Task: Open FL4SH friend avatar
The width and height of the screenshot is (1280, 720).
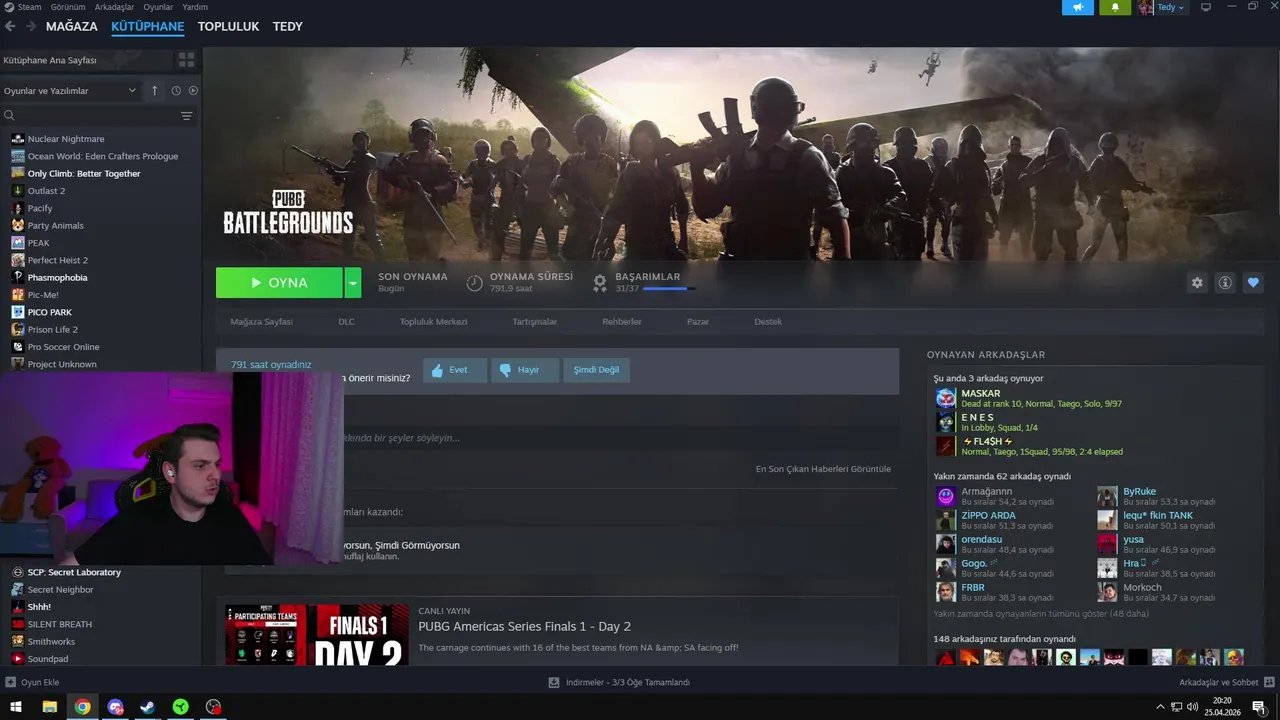Action: click(946, 446)
